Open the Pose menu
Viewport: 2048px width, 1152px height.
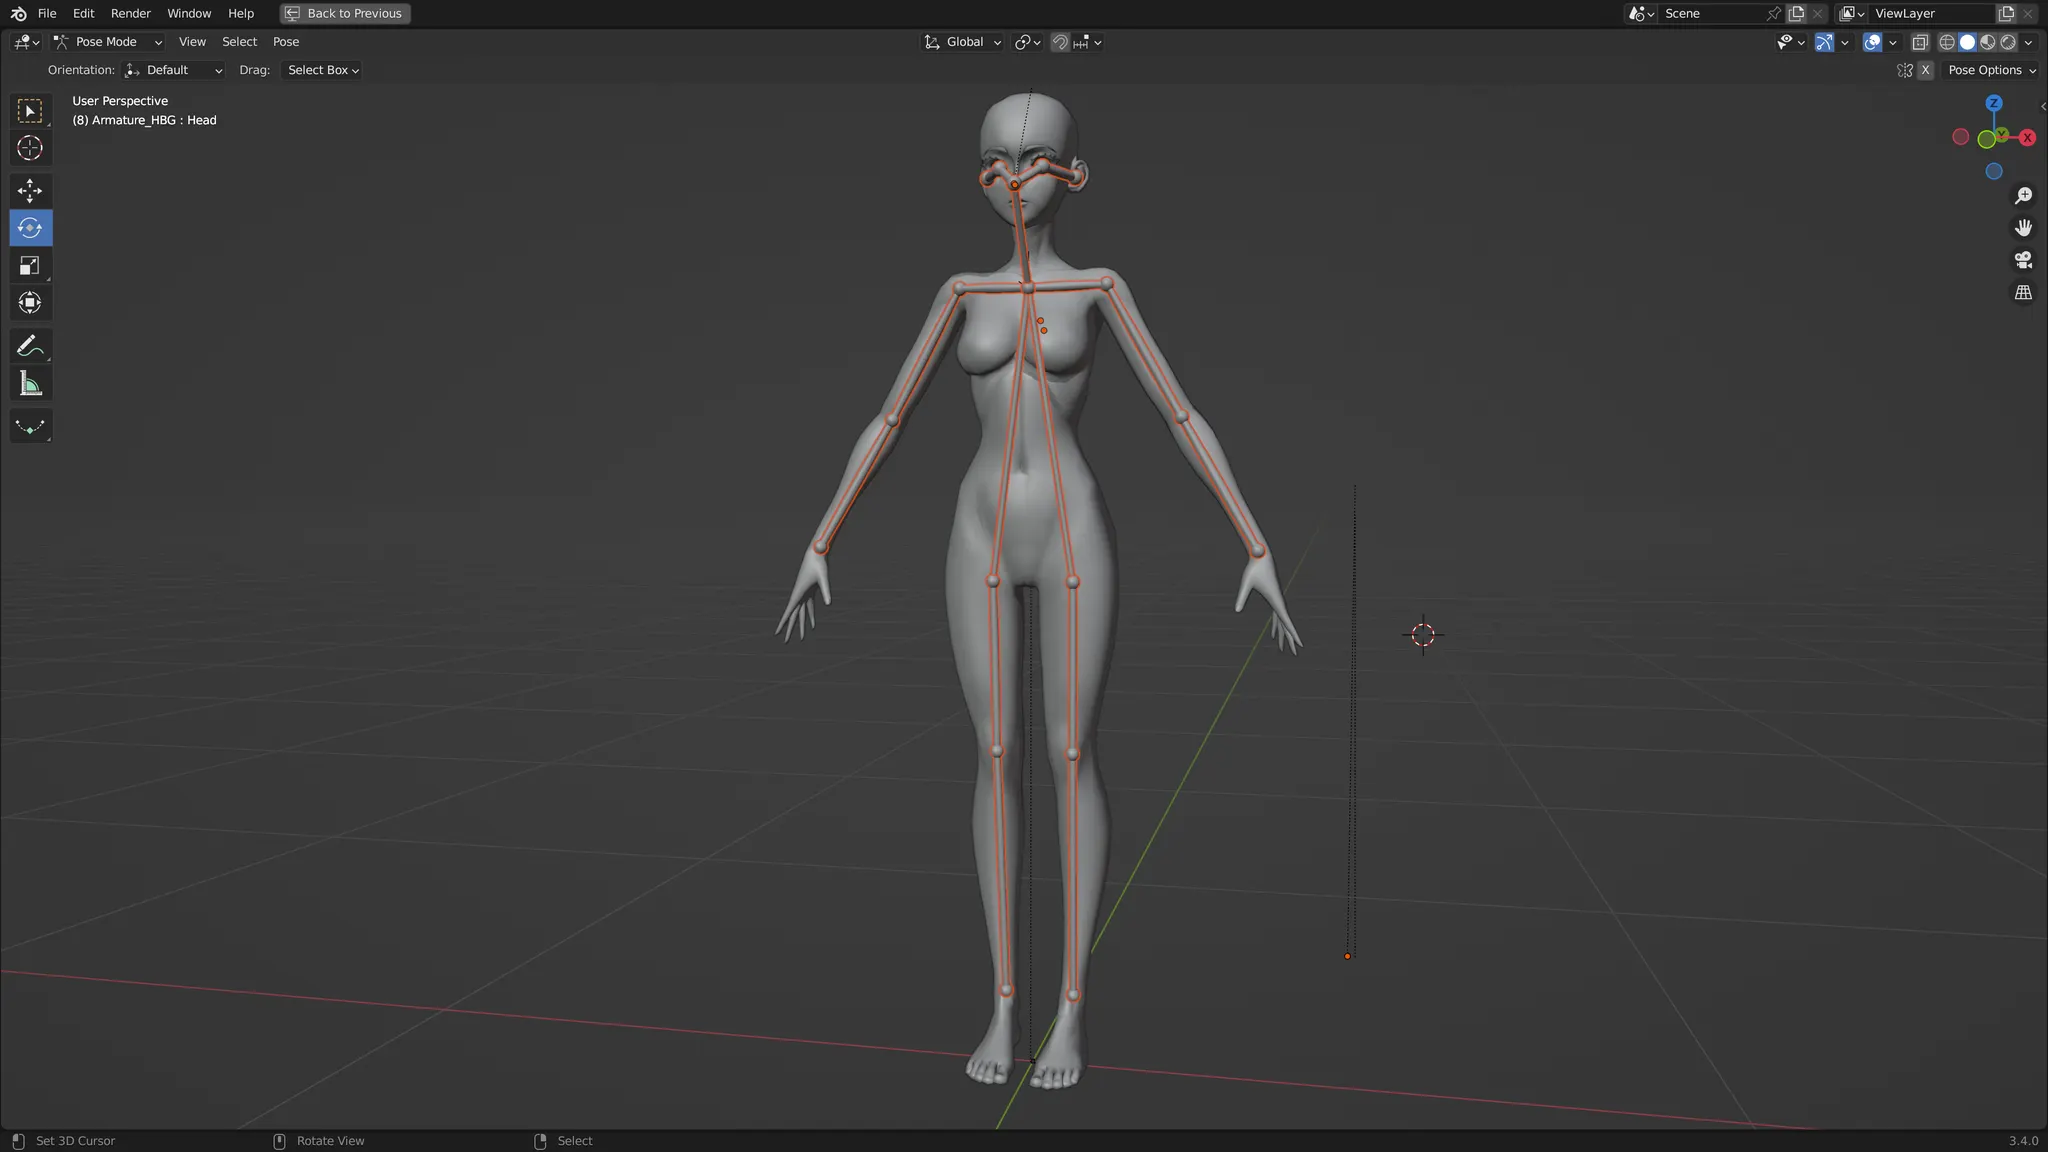tap(286, 42)
